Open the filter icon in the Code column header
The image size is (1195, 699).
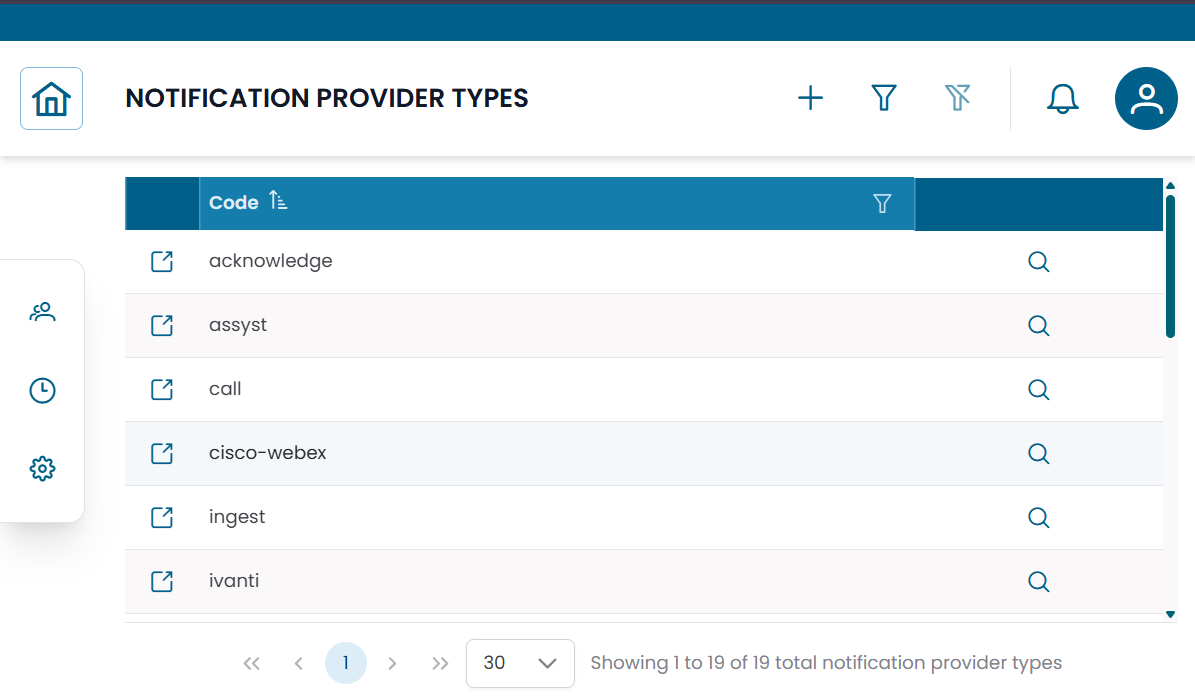882,203
